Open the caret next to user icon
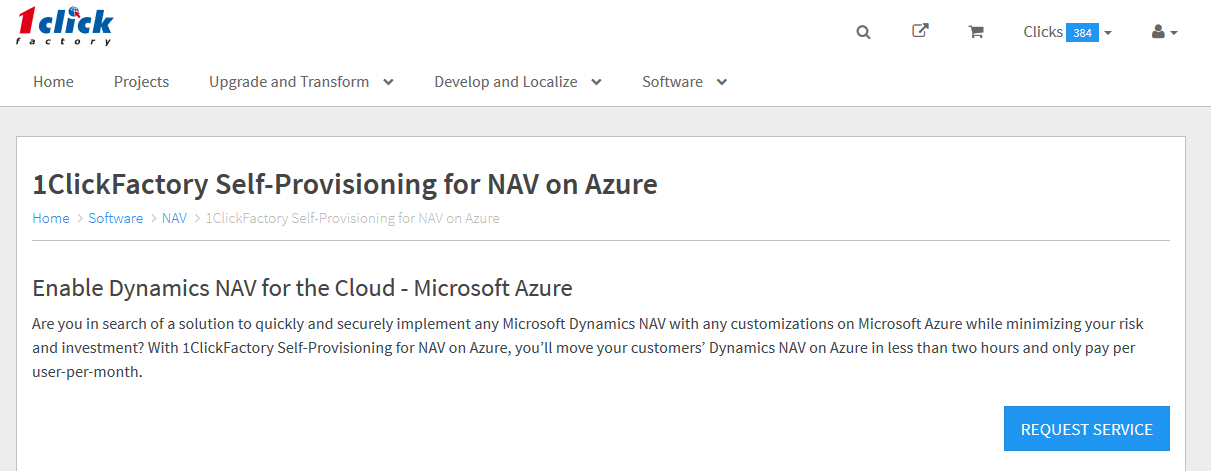Image resolution: width=1211 pixels, height=471 pixels. pyautogui.click(x=1174, y=33)
